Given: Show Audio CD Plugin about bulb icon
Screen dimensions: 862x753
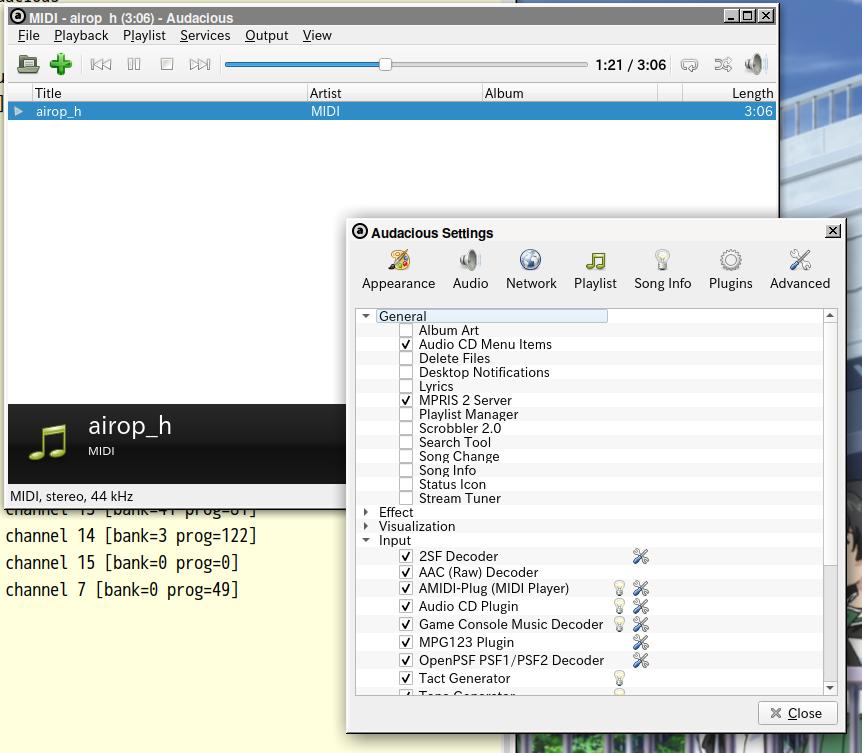Looking at the screenshot, I should [x=620, y=606].
